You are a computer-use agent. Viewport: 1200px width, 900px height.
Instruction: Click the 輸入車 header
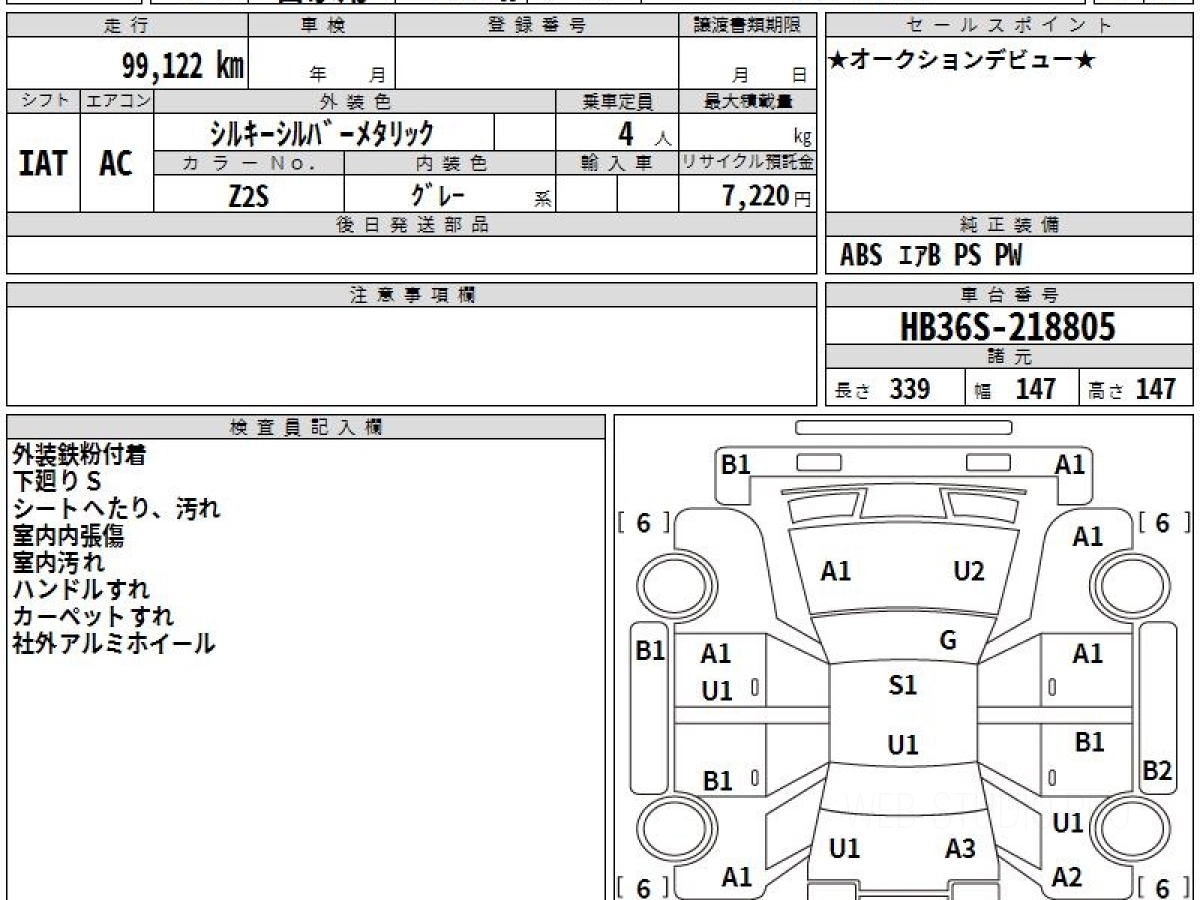point(617,163)
